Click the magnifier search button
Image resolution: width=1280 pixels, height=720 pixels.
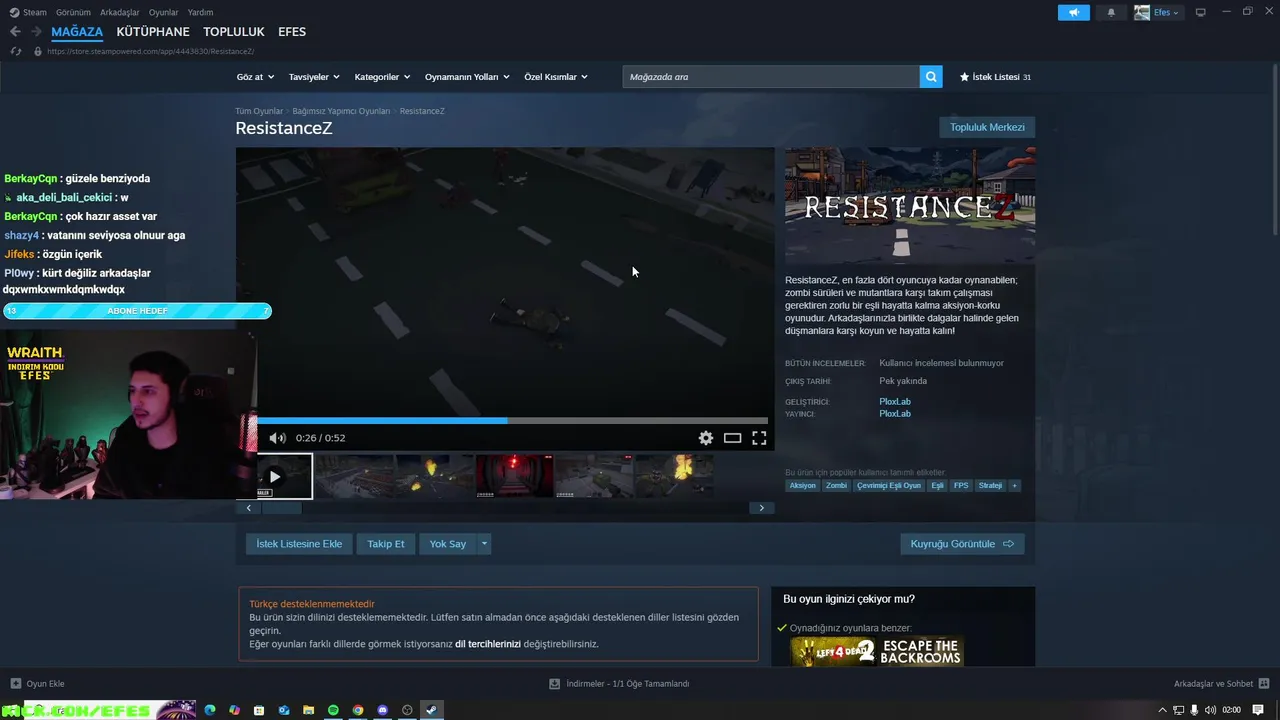point(931,77)
